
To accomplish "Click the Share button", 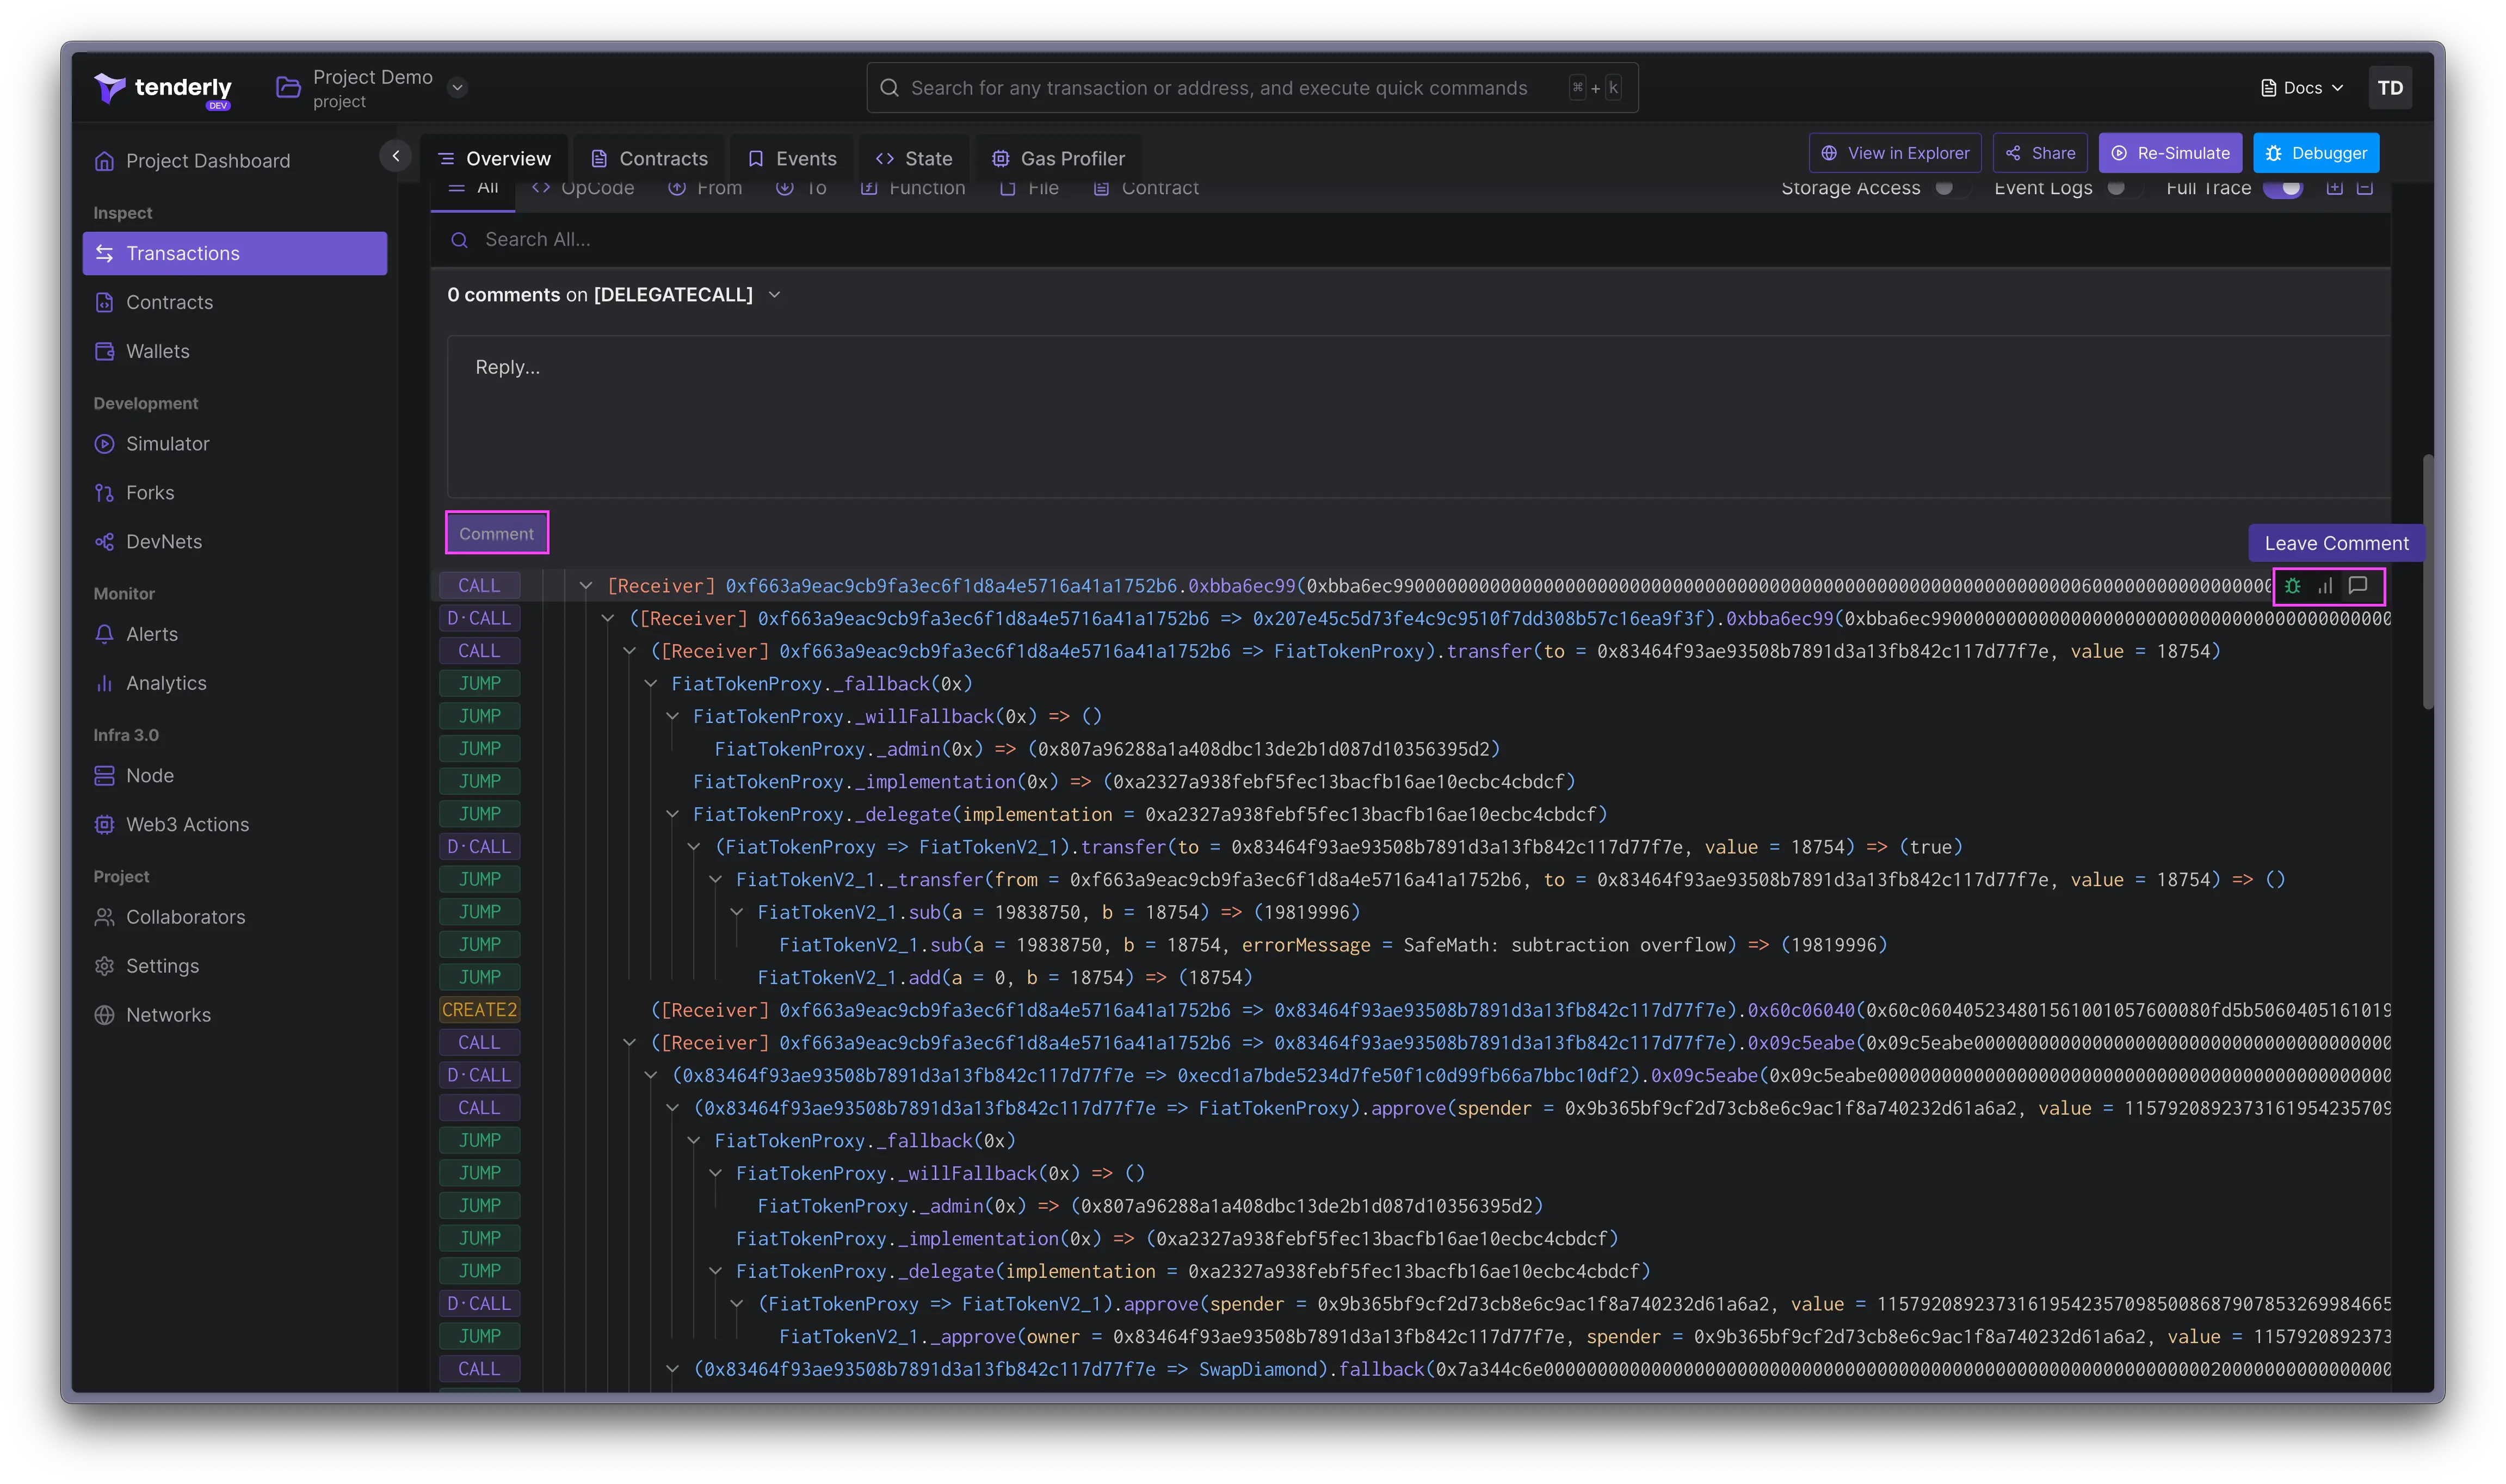I will (x=2039, y=153).
